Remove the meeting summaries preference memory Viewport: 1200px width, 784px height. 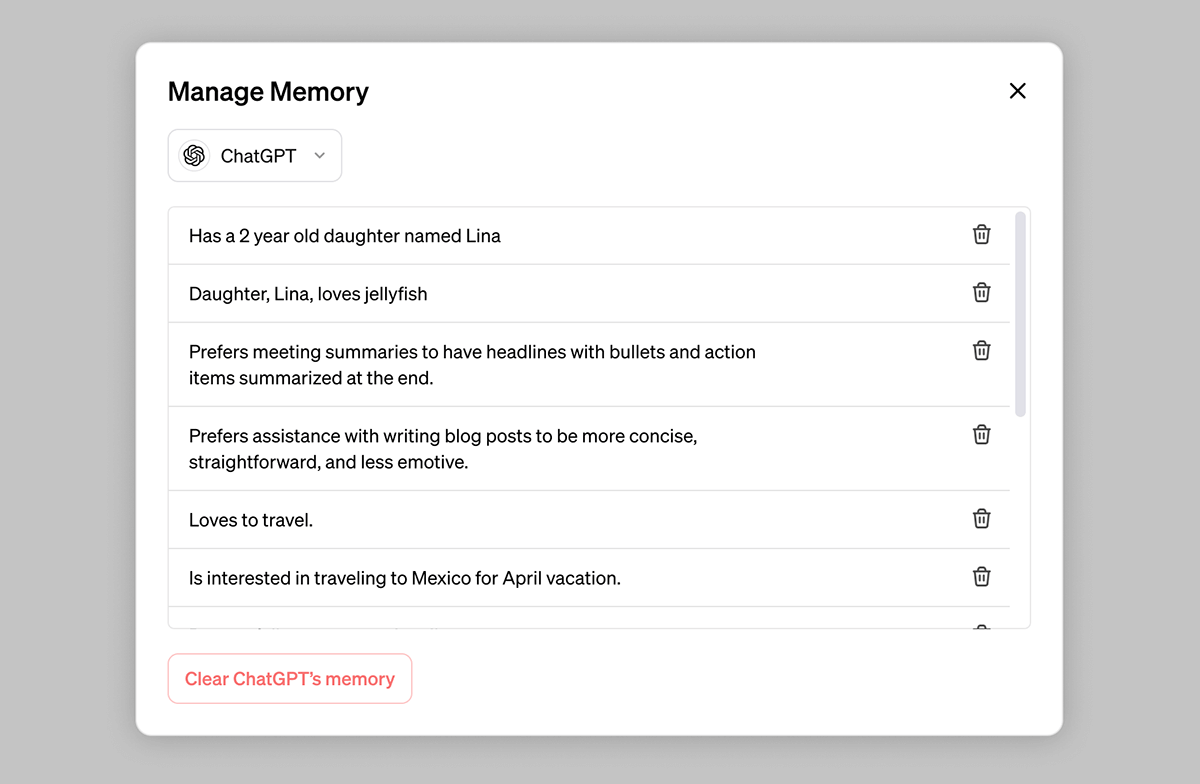point(982,350)
